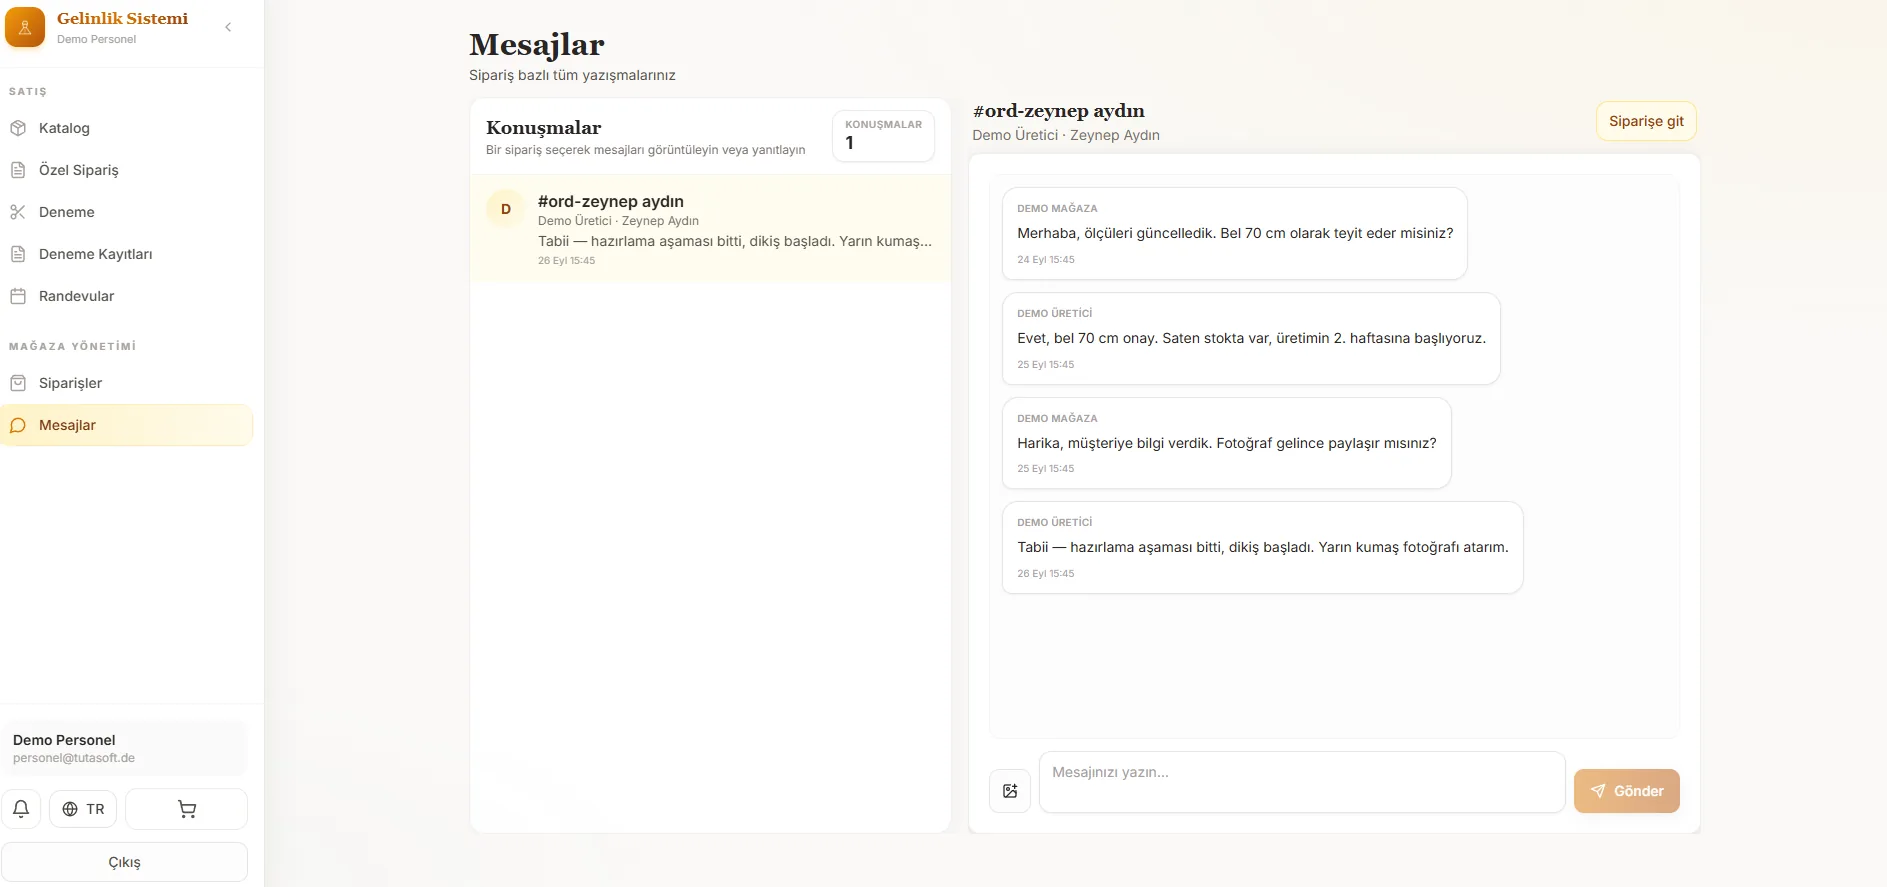Select Mesajlar in the sidebar

(x=126, y=425)
